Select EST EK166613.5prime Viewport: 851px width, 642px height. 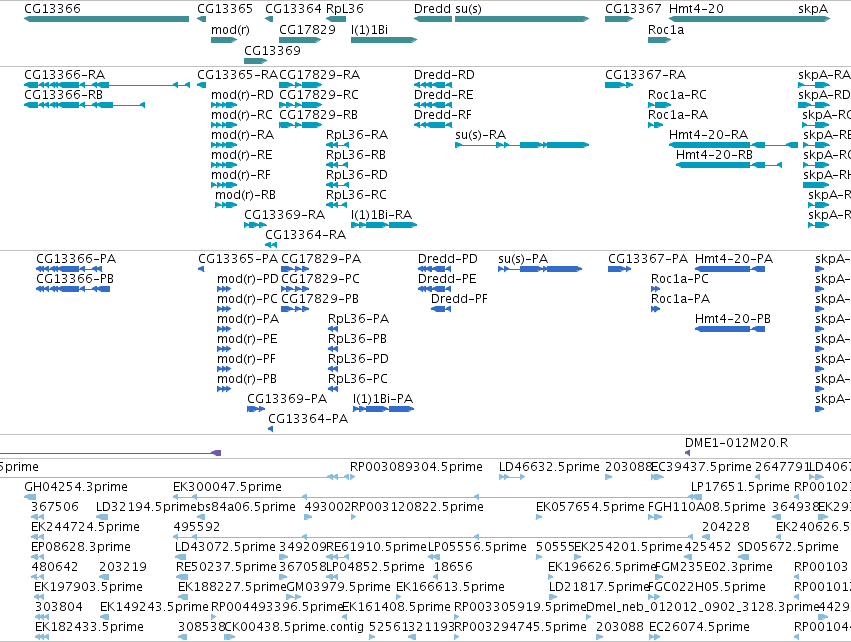(x=399, y=597)
